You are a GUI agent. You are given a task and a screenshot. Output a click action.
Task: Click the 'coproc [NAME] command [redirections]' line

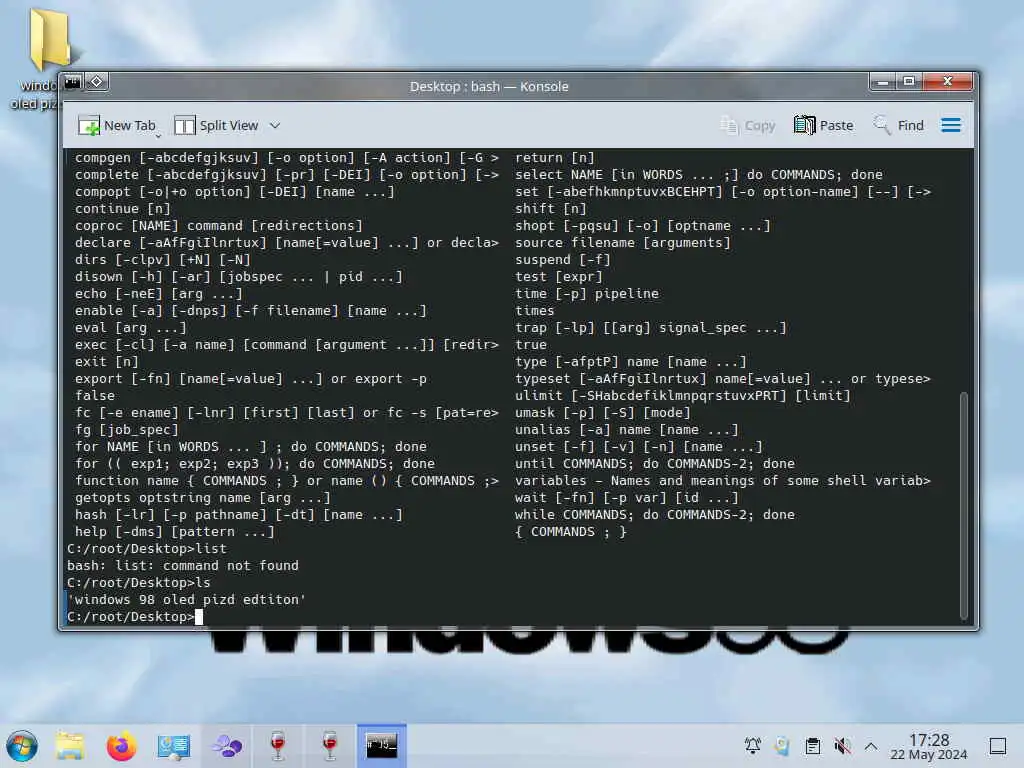(x=218, y=225)
